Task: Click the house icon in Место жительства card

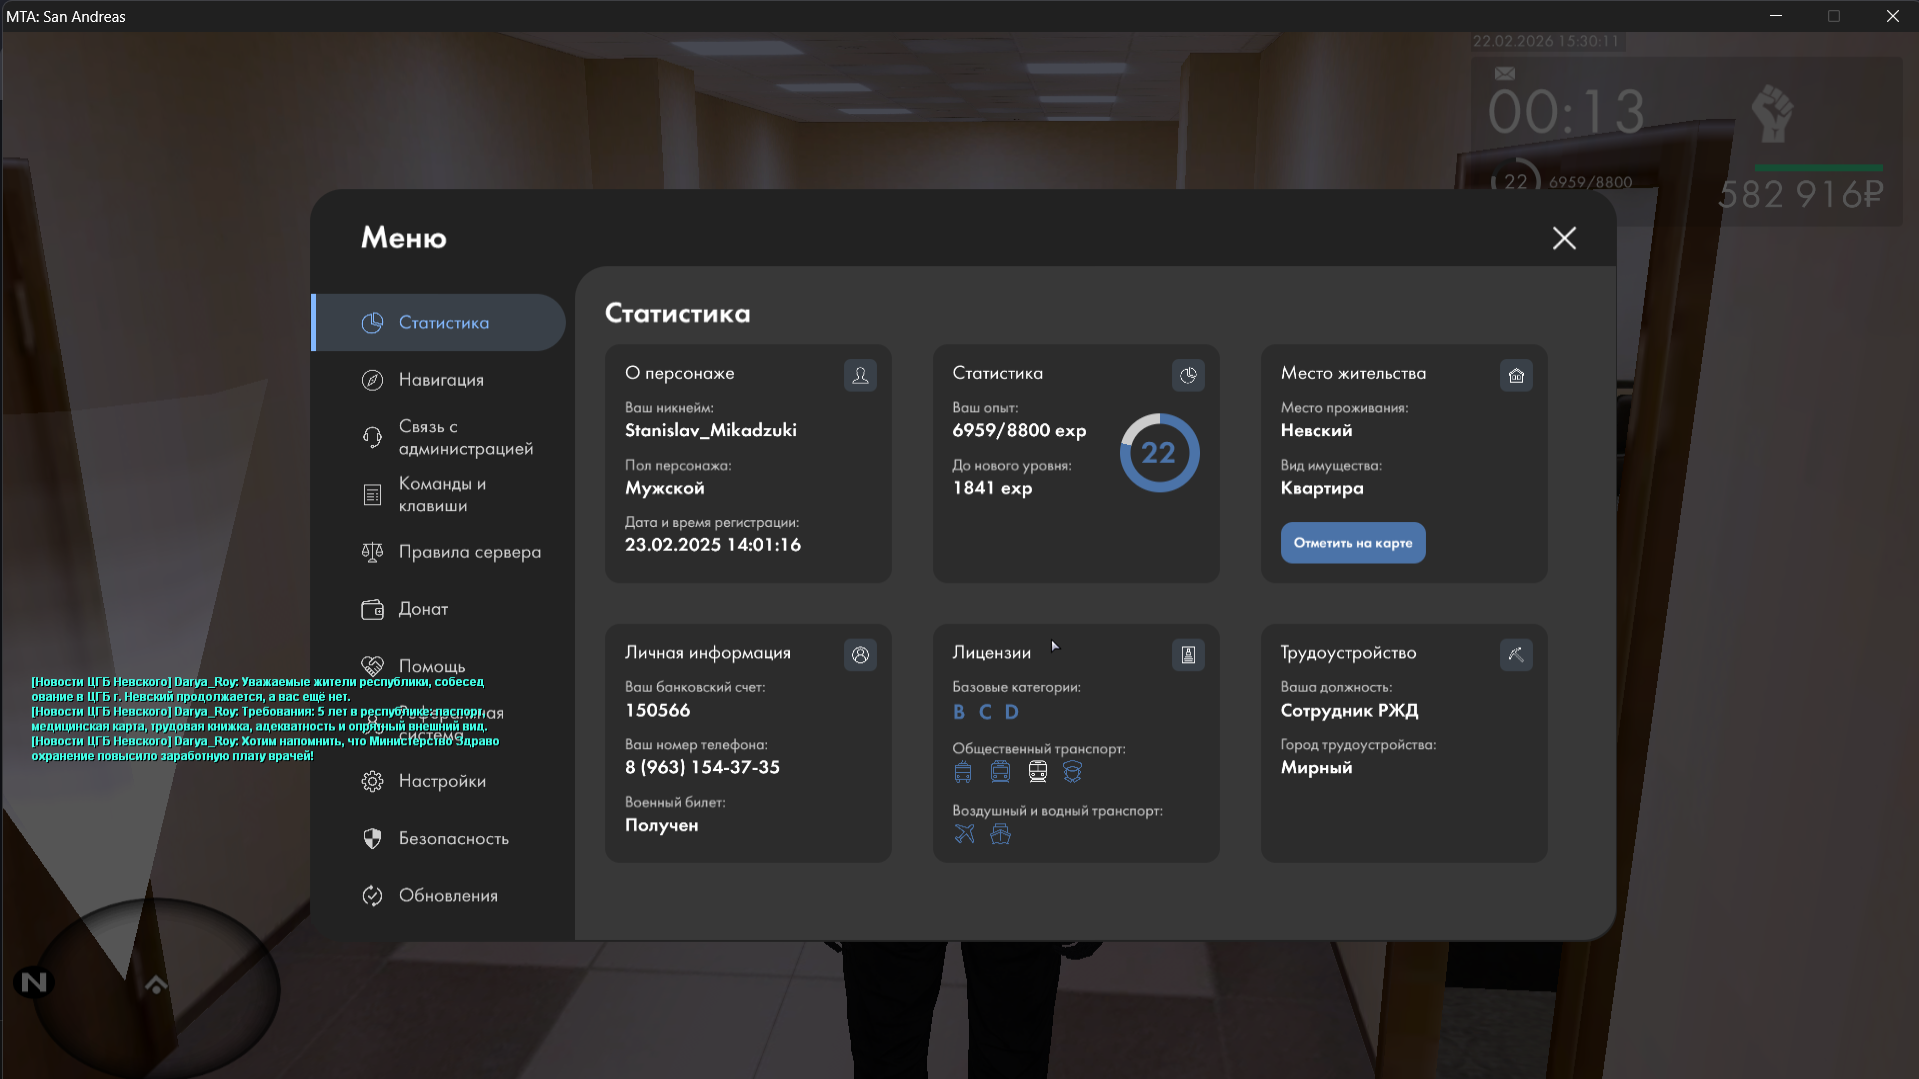Action: 1516,376
